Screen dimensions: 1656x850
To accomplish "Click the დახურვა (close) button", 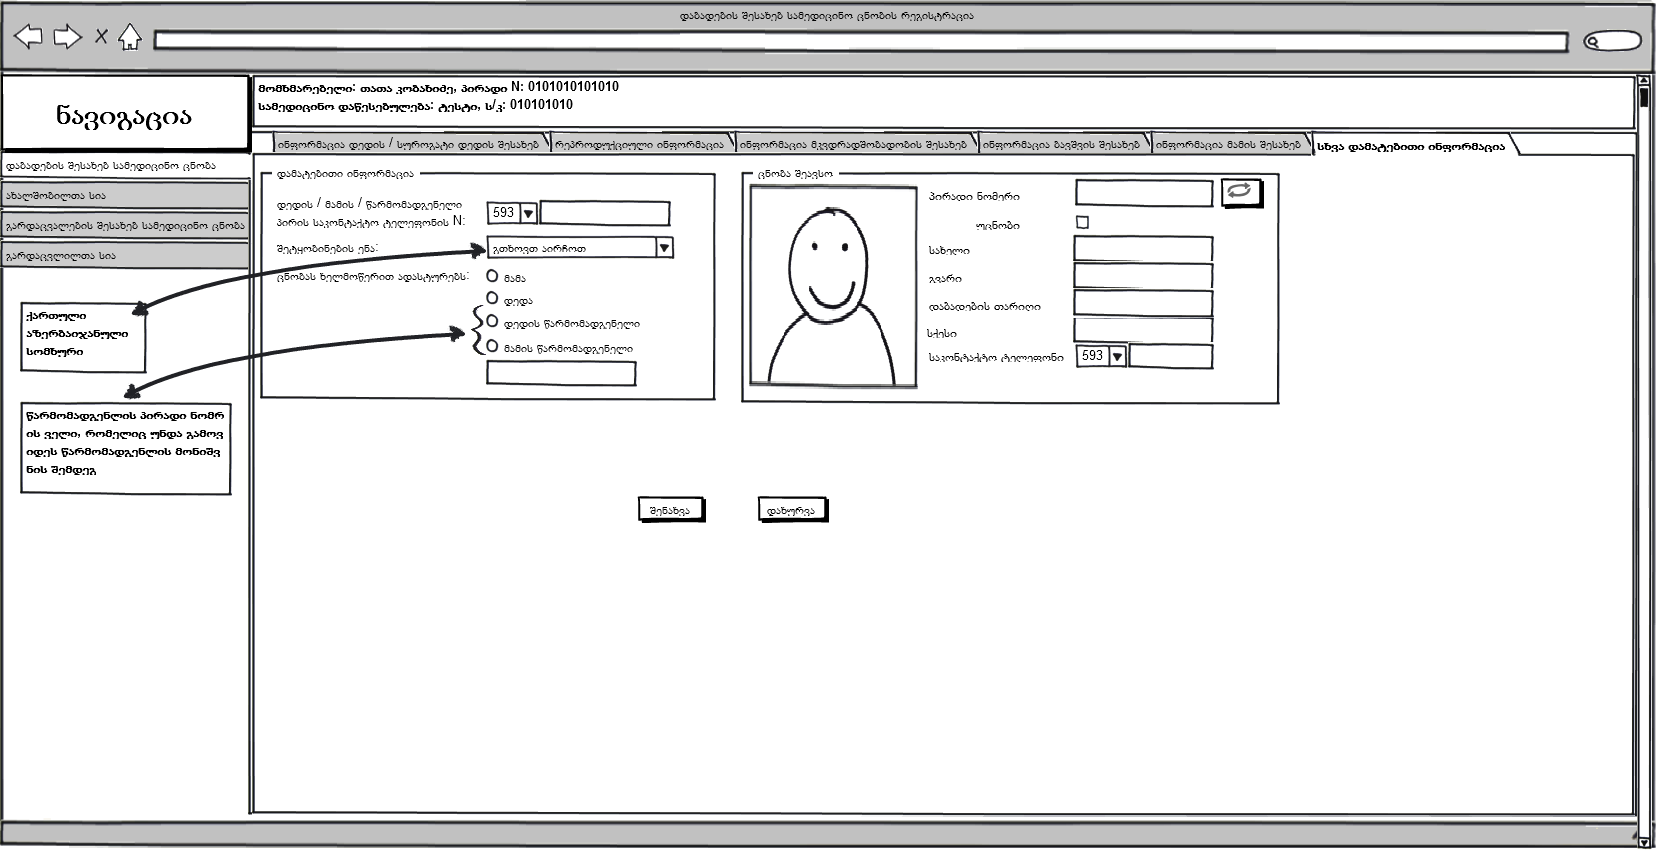I will click(x=791, y=510).
